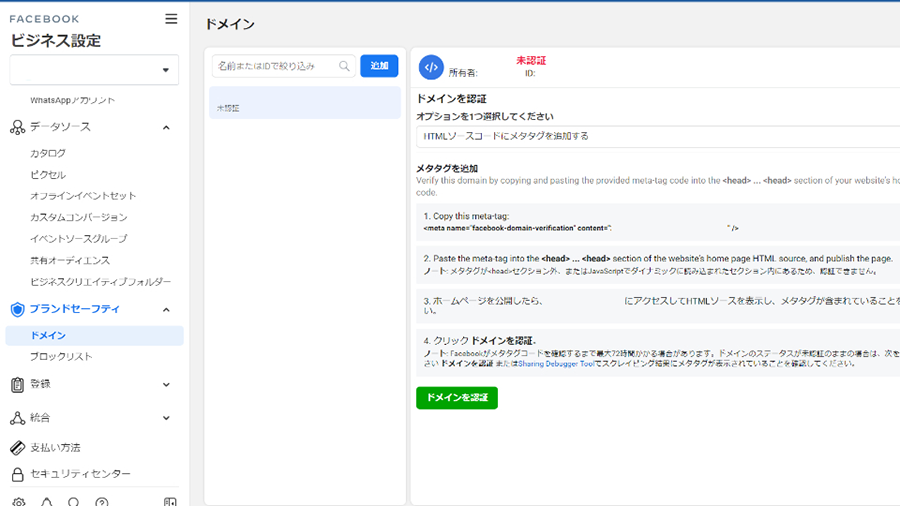Click the 統合 connection icon
The image size is (900, 506).
(x=17, y=418)
